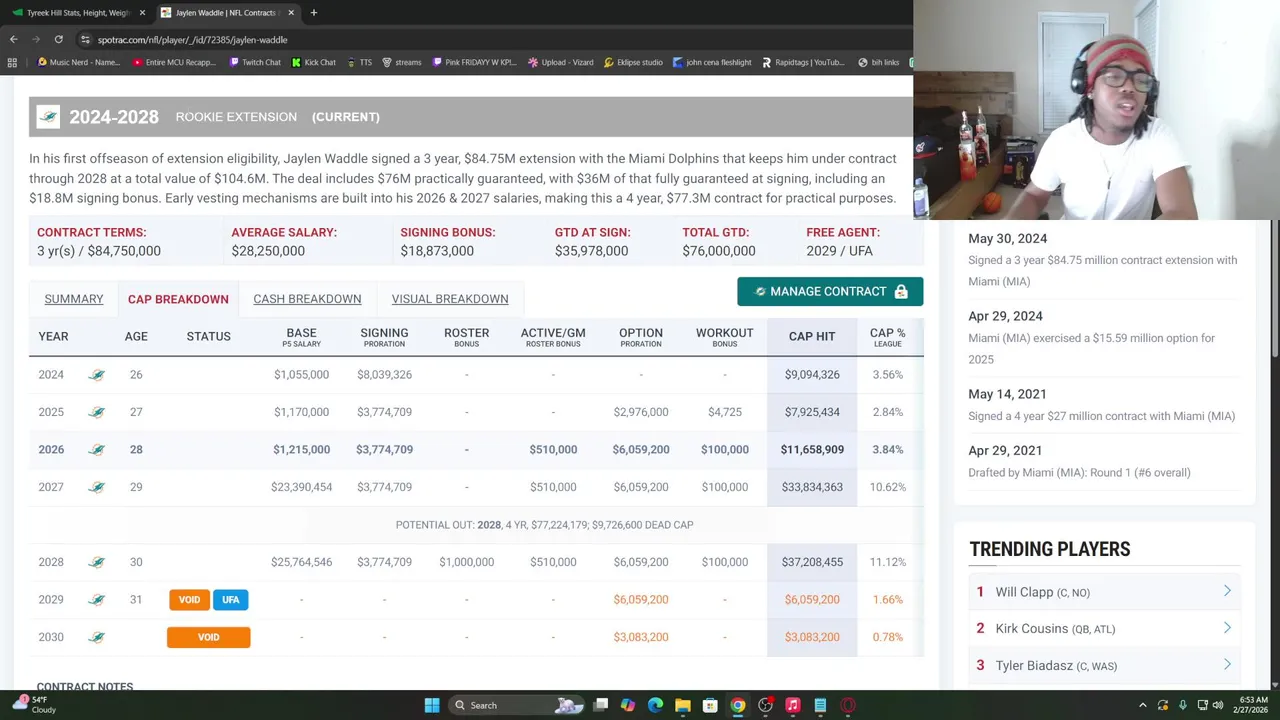The height and width of the screenshot is (720, 1280).
Task: Click the Manage Contract button
Action: coord(830,291)
